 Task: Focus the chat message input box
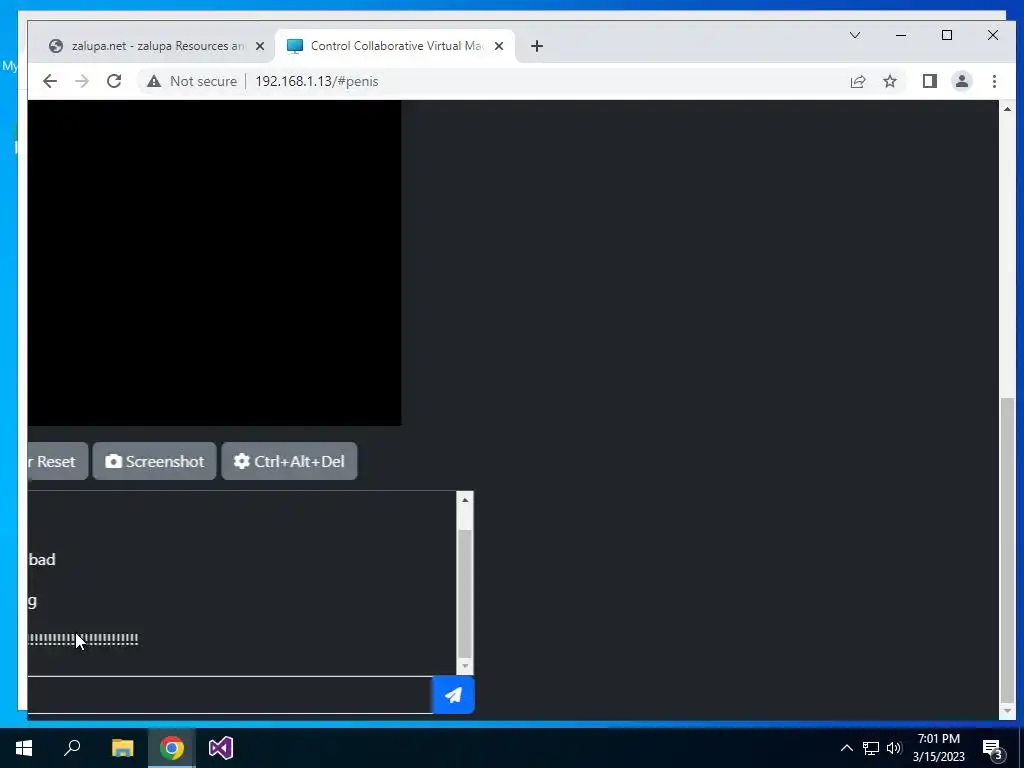[x=230, y=695]
